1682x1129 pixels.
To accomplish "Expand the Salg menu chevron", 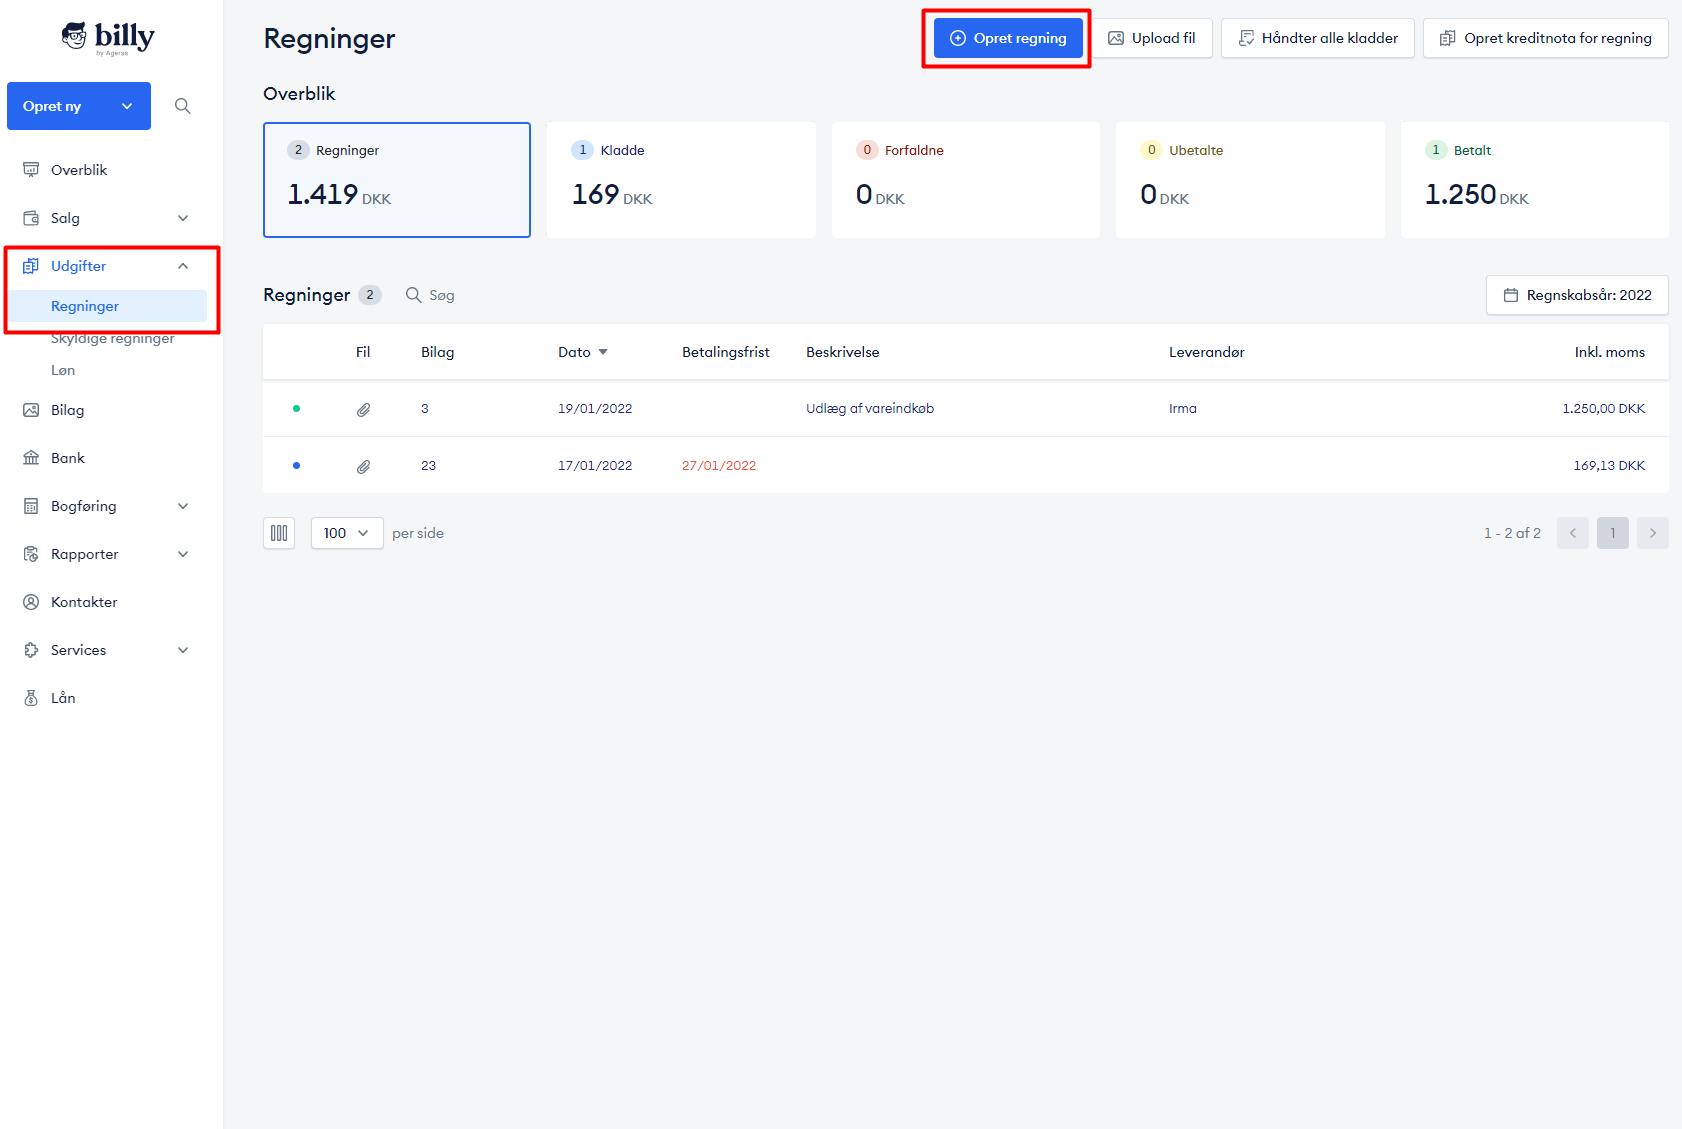I will (183, 218).
